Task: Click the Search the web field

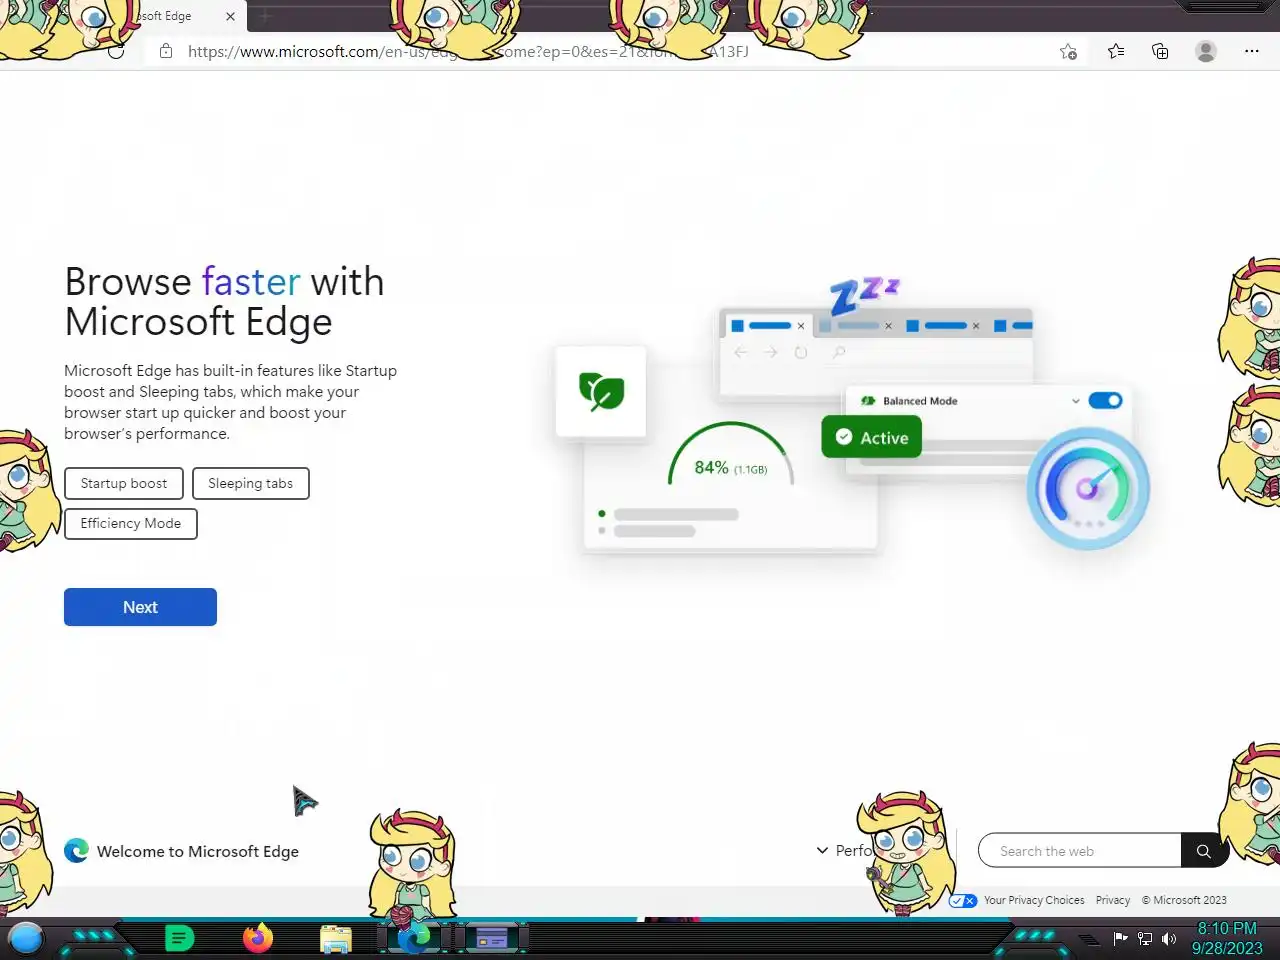Action: tap(1080, 851)
